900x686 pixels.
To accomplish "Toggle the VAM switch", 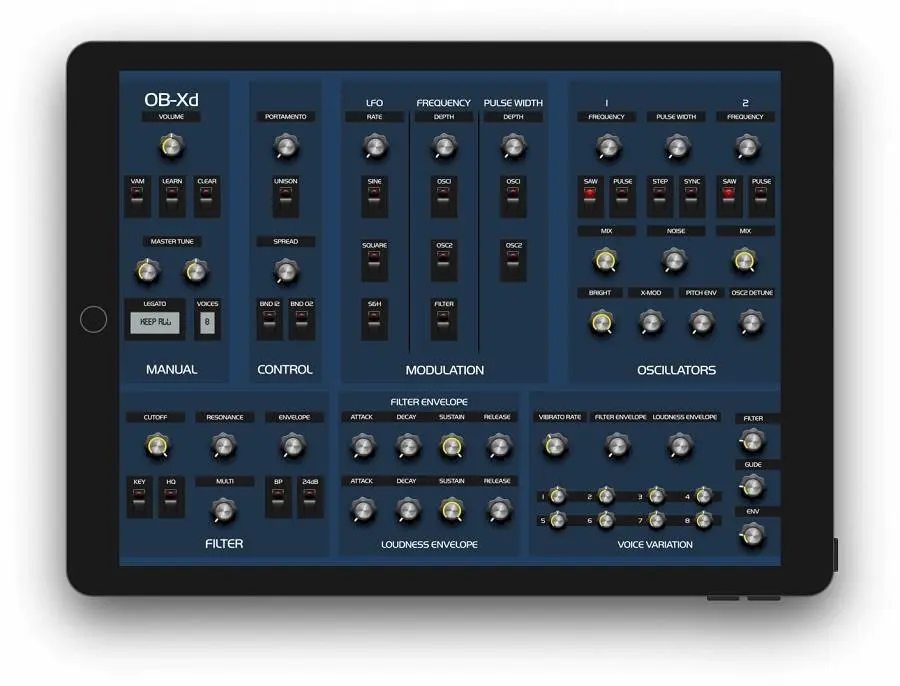I will [137, 197].
